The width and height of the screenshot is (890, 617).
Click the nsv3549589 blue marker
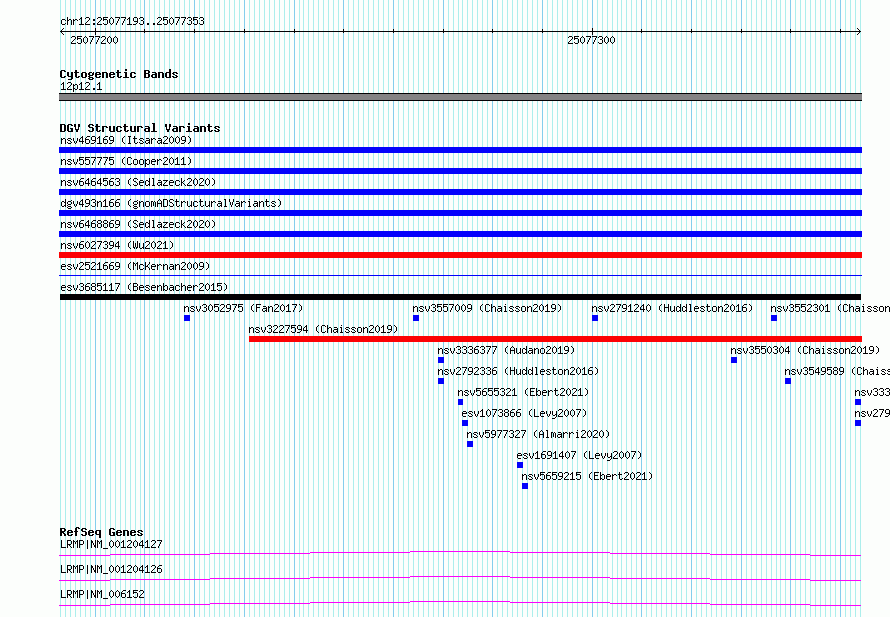788,381
